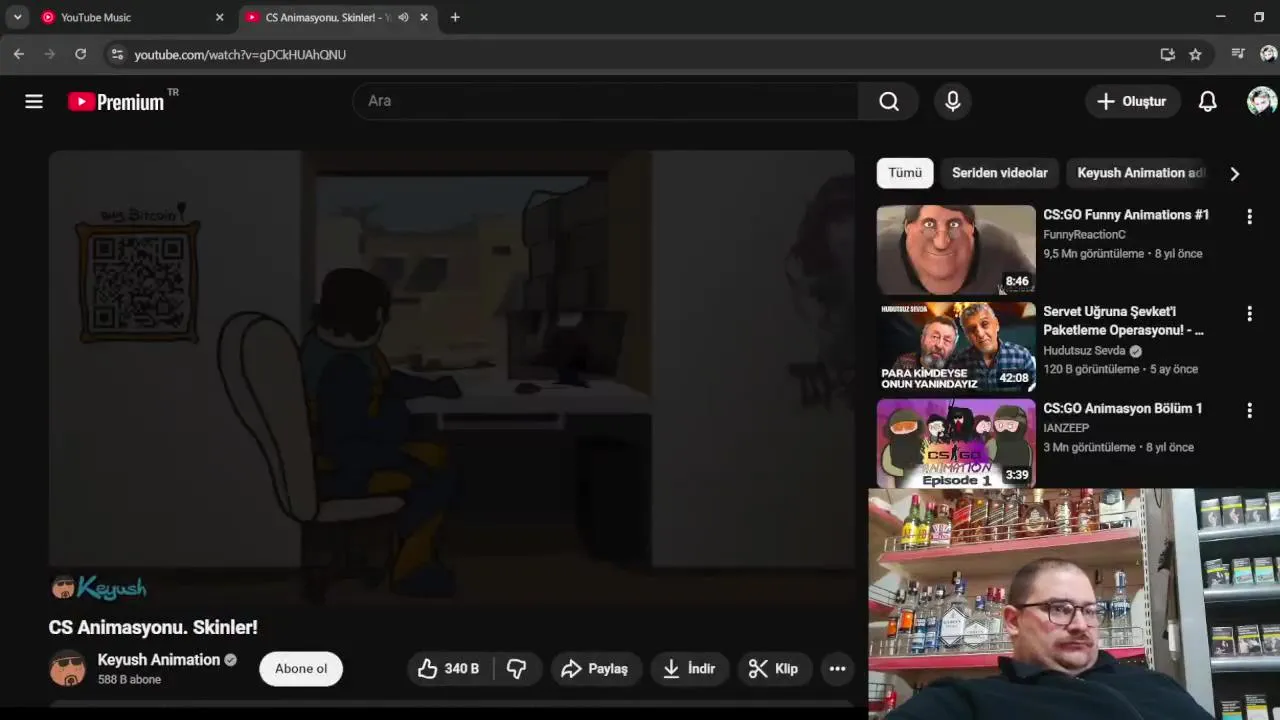Reload the page

[x=80, y=54]
